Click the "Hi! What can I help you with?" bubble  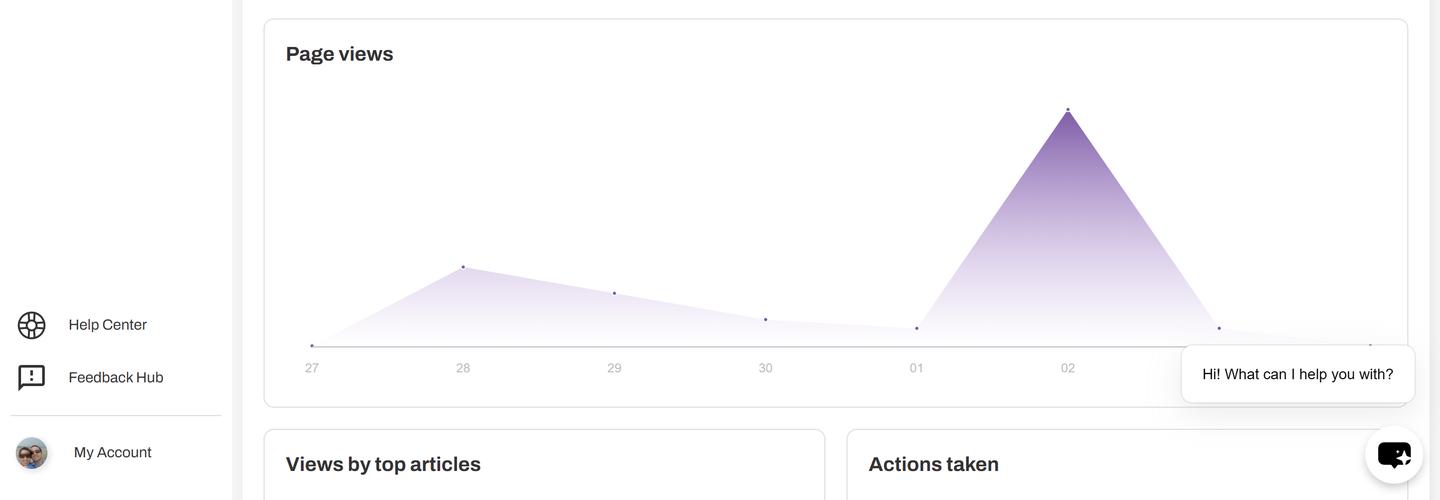point(1297,374)
